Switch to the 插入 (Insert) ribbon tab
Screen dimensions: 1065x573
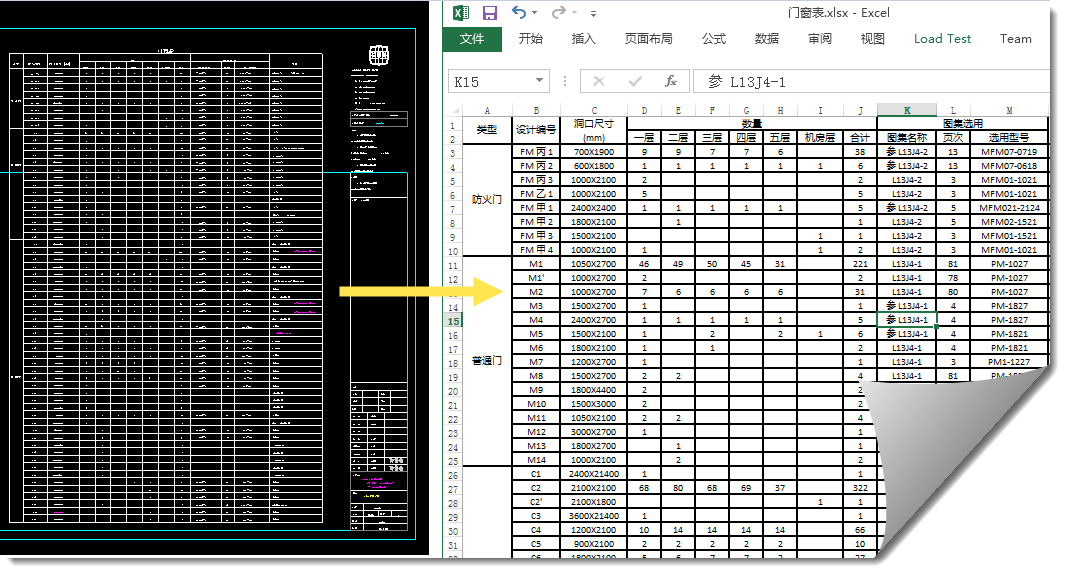pos(583,39)
